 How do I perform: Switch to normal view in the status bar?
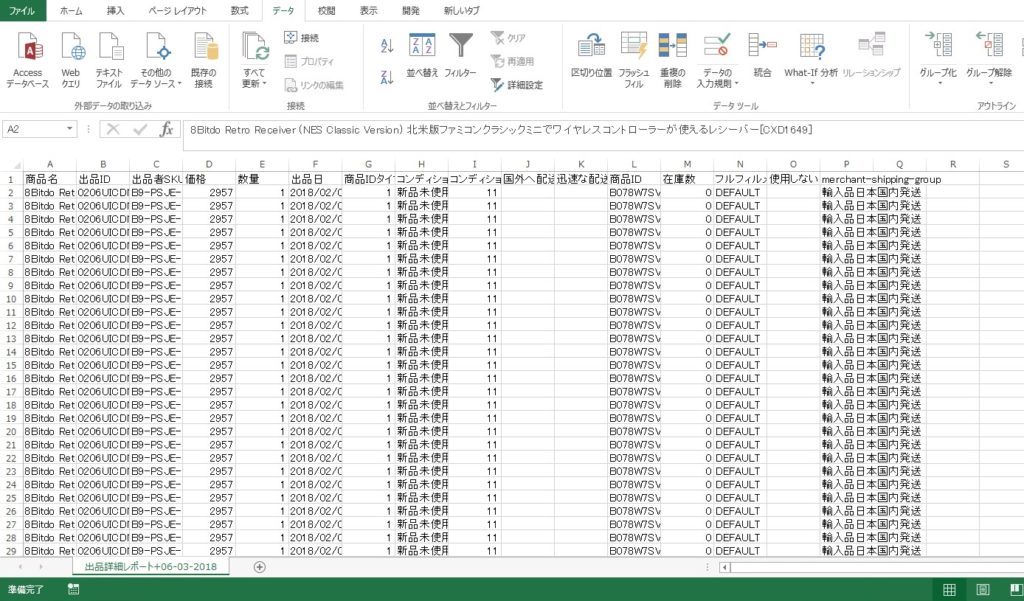click(x=950, y=589)
